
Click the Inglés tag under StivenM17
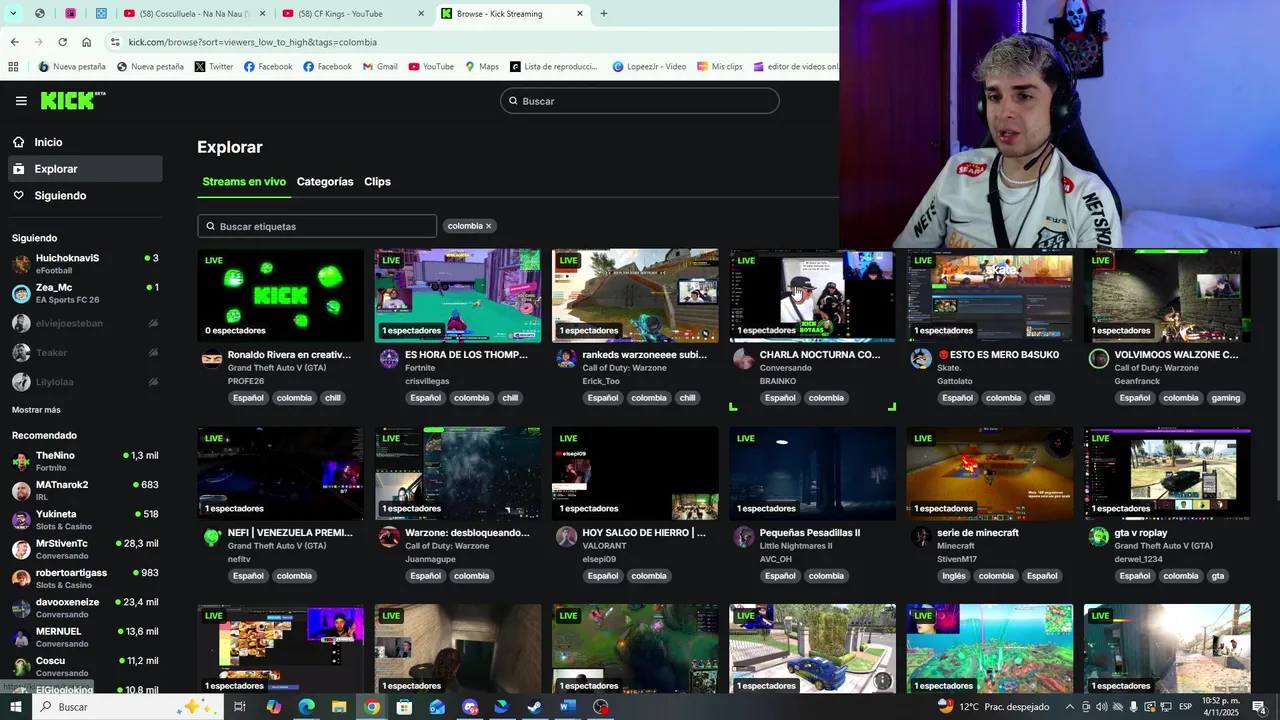(954, 576)
